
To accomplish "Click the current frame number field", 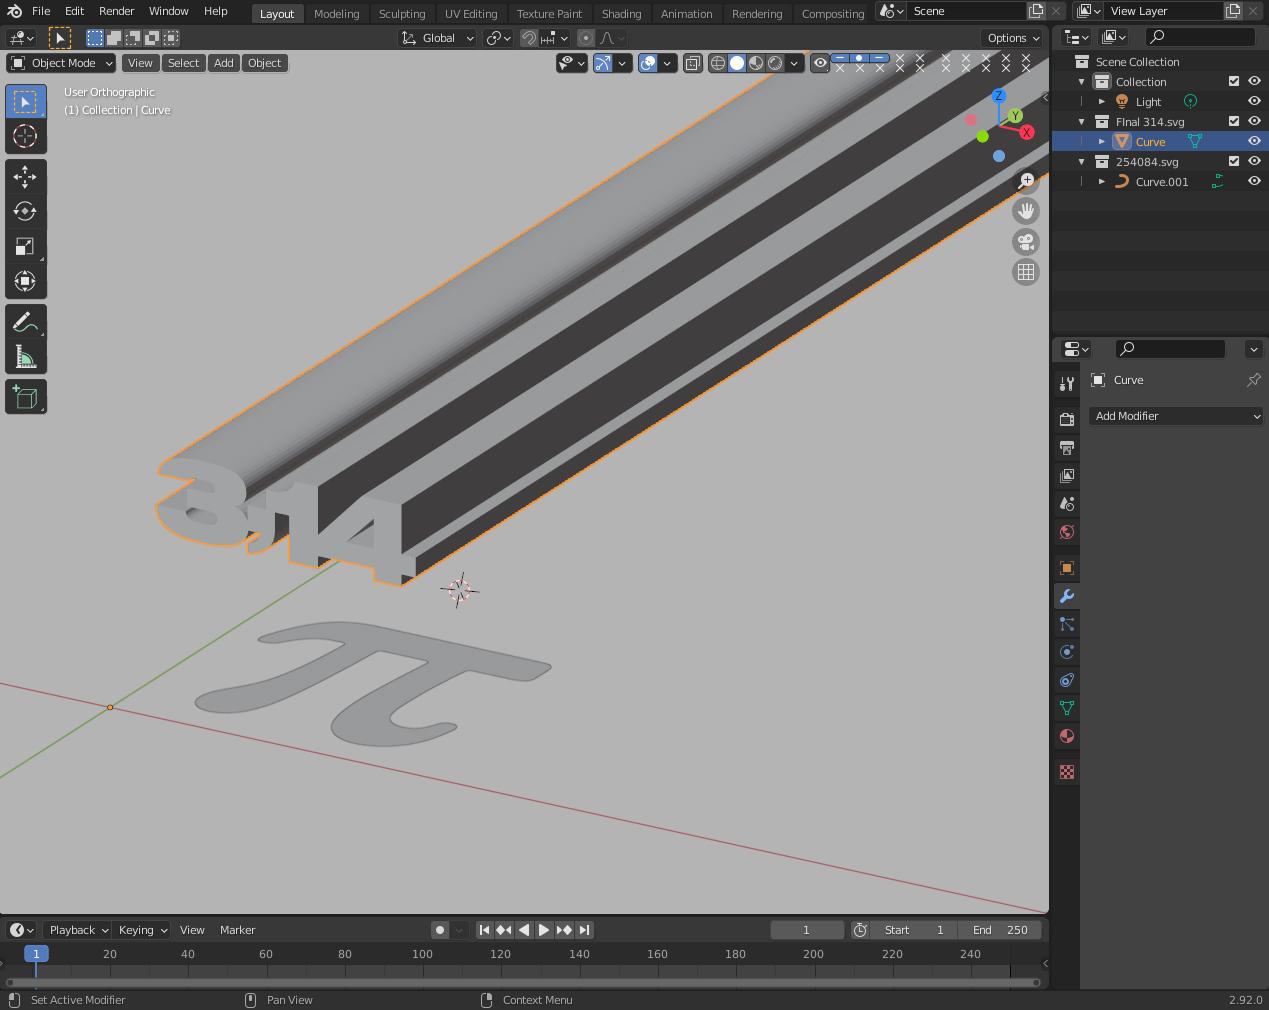I will click(x=807, y=930).
